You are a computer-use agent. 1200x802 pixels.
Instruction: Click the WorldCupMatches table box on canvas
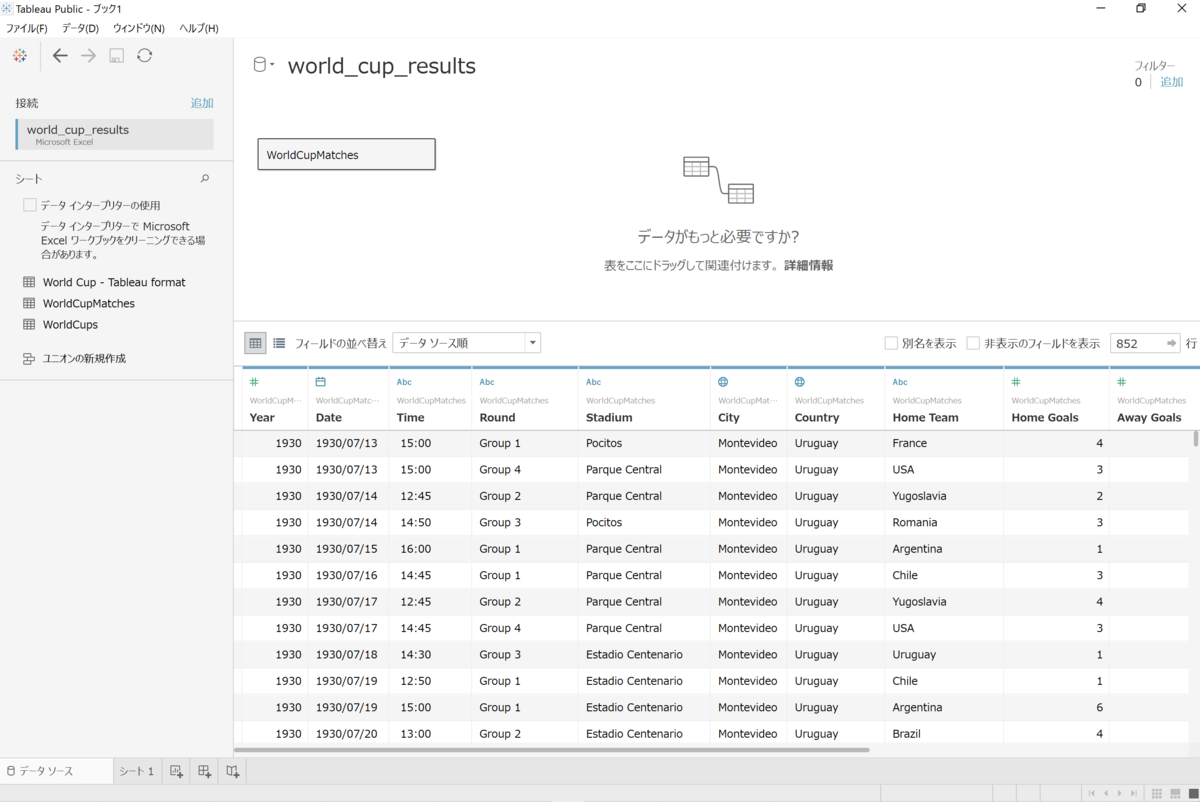[x=346, y=154]
